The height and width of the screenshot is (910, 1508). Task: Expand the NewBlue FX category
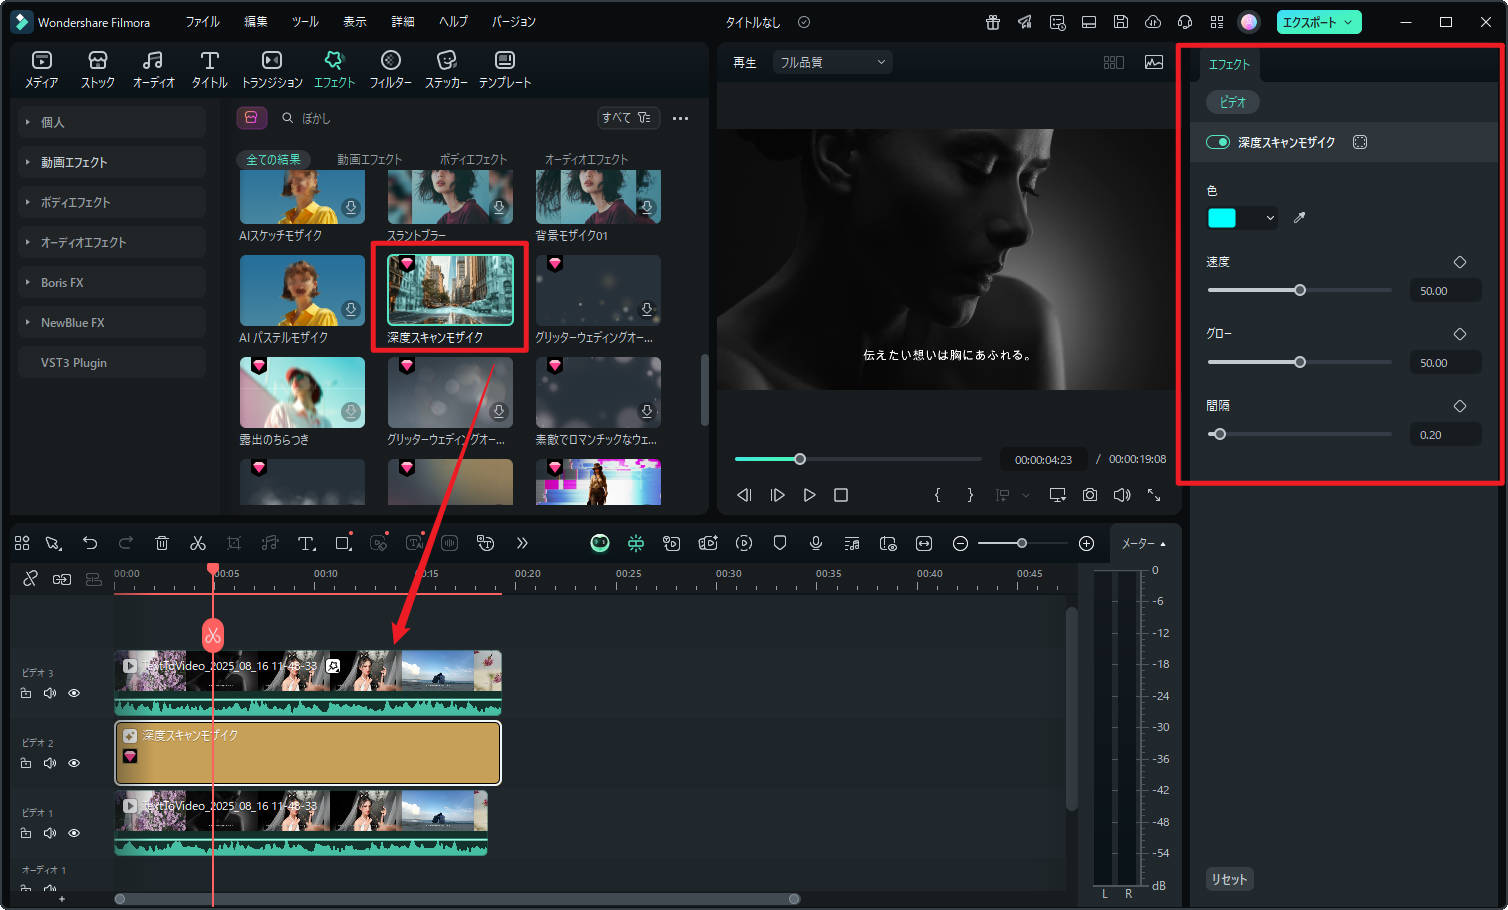[112, 322]
